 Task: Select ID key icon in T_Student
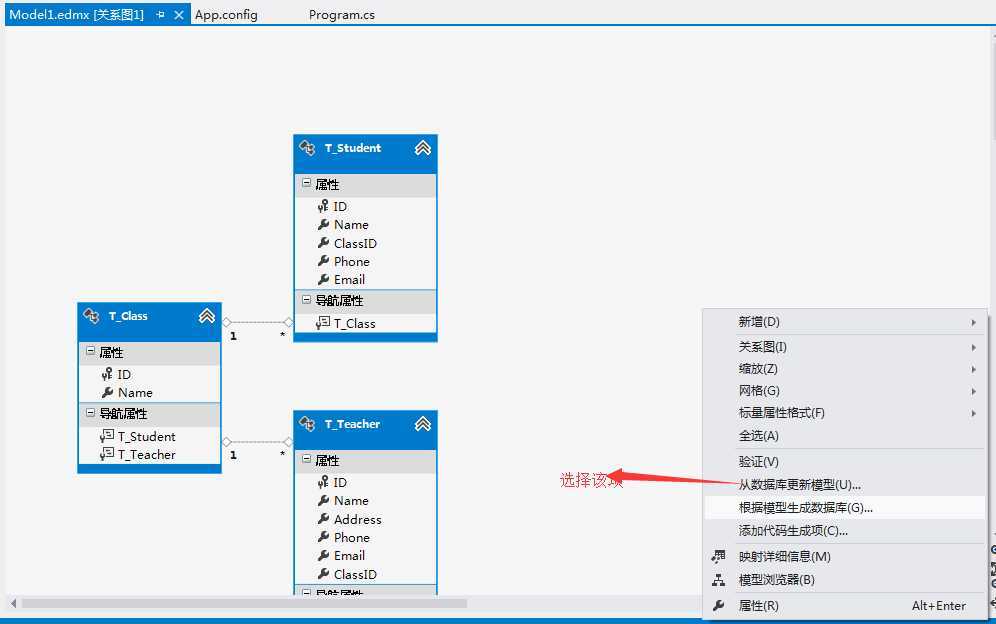pos(323,206)
